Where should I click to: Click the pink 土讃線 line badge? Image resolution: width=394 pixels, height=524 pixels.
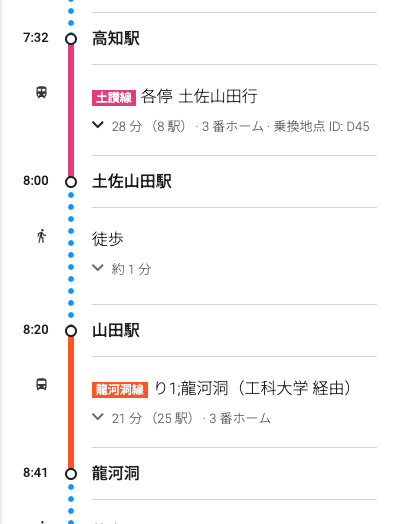point(114,98)
